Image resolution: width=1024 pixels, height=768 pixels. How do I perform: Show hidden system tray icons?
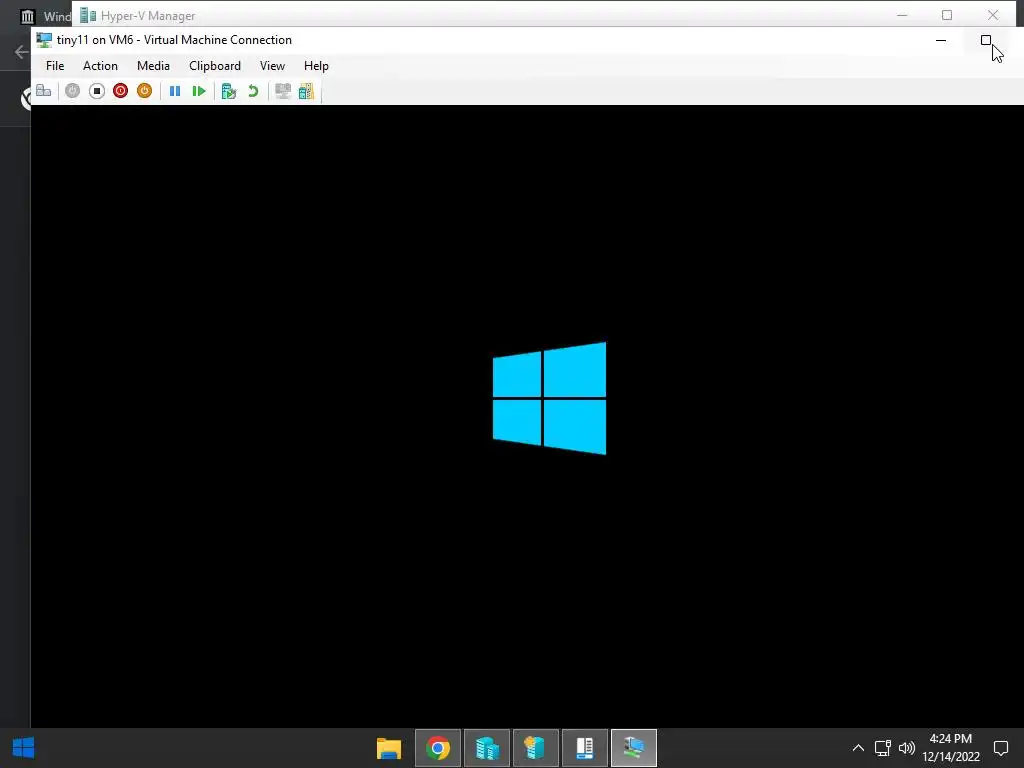coord(858,748)
